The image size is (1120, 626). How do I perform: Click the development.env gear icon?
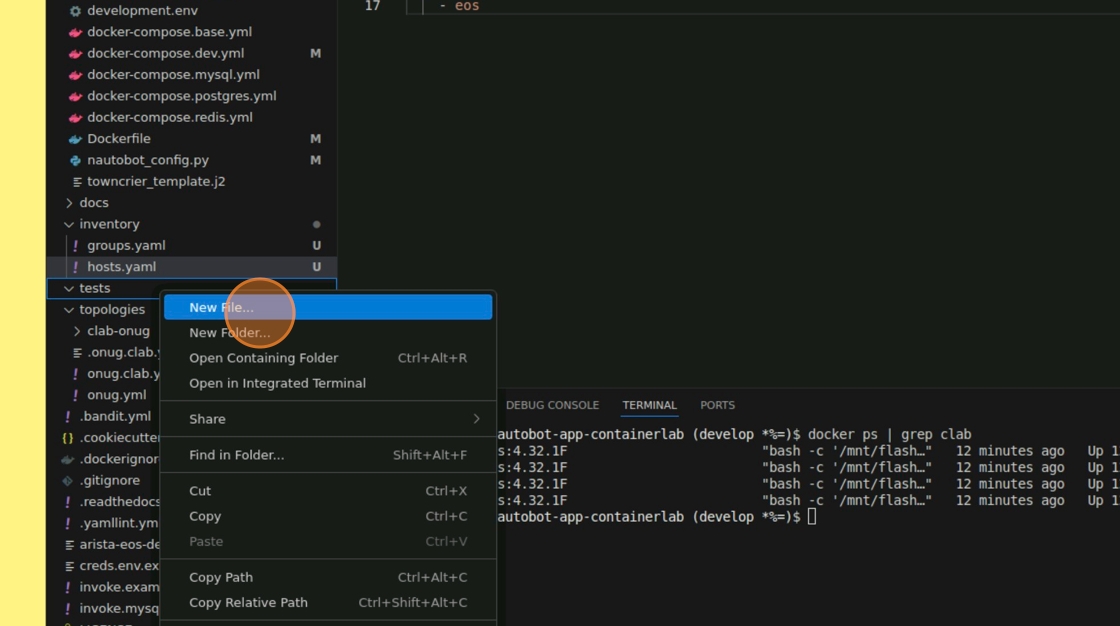75,11
